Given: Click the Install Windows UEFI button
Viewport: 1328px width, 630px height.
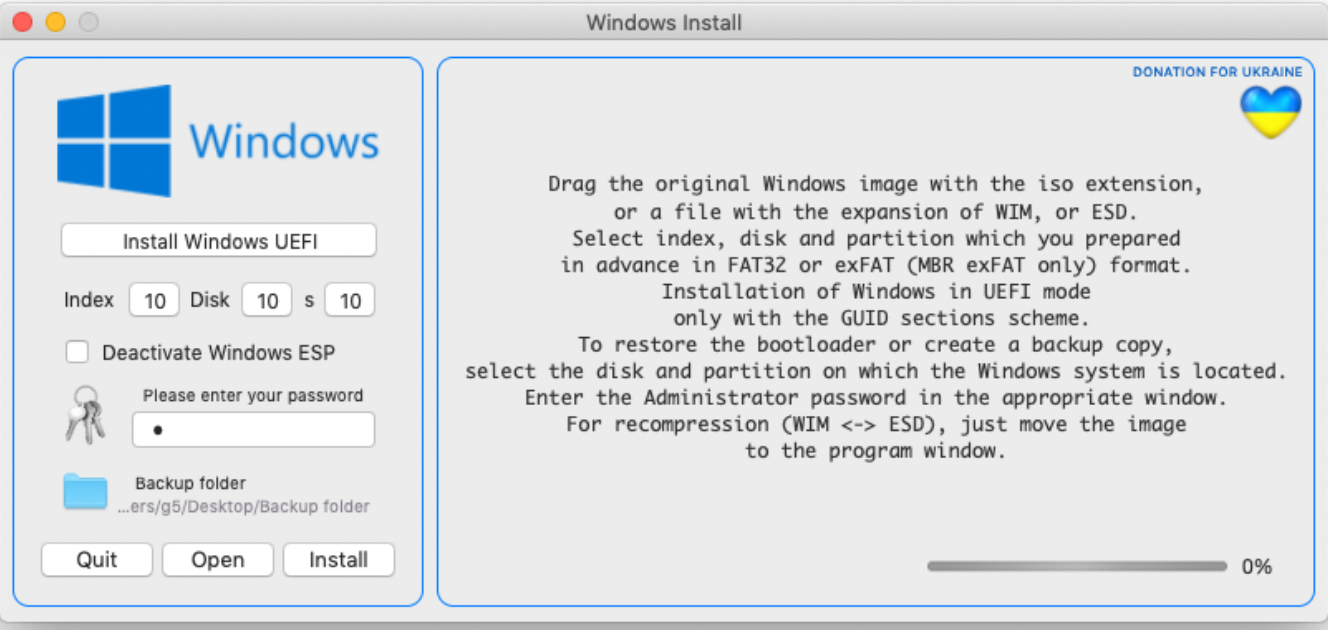Looking at the screenshot, I should 219,241.
